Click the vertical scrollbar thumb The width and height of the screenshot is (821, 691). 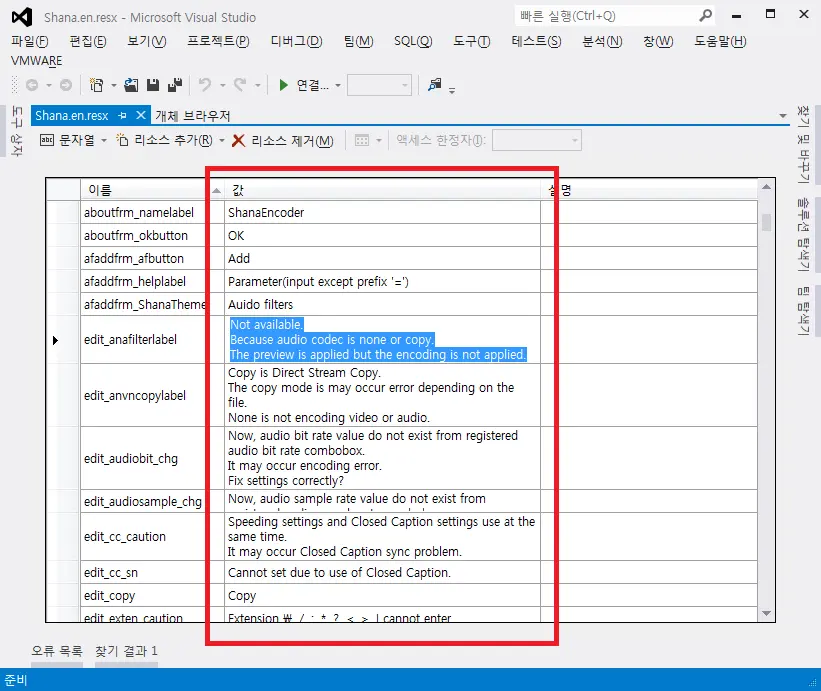click(766, 222)
